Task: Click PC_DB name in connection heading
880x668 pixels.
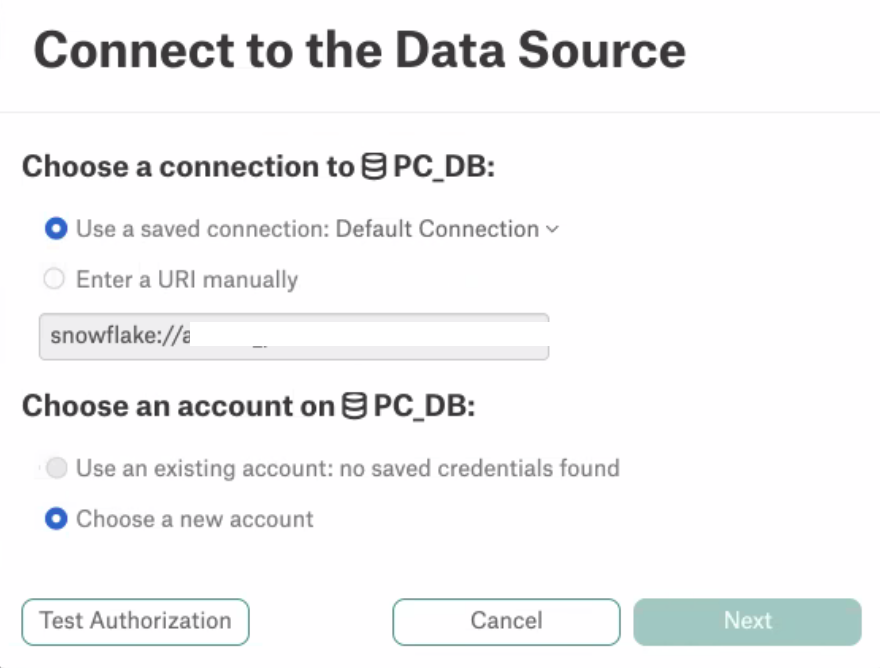Action: pos(444,167)
